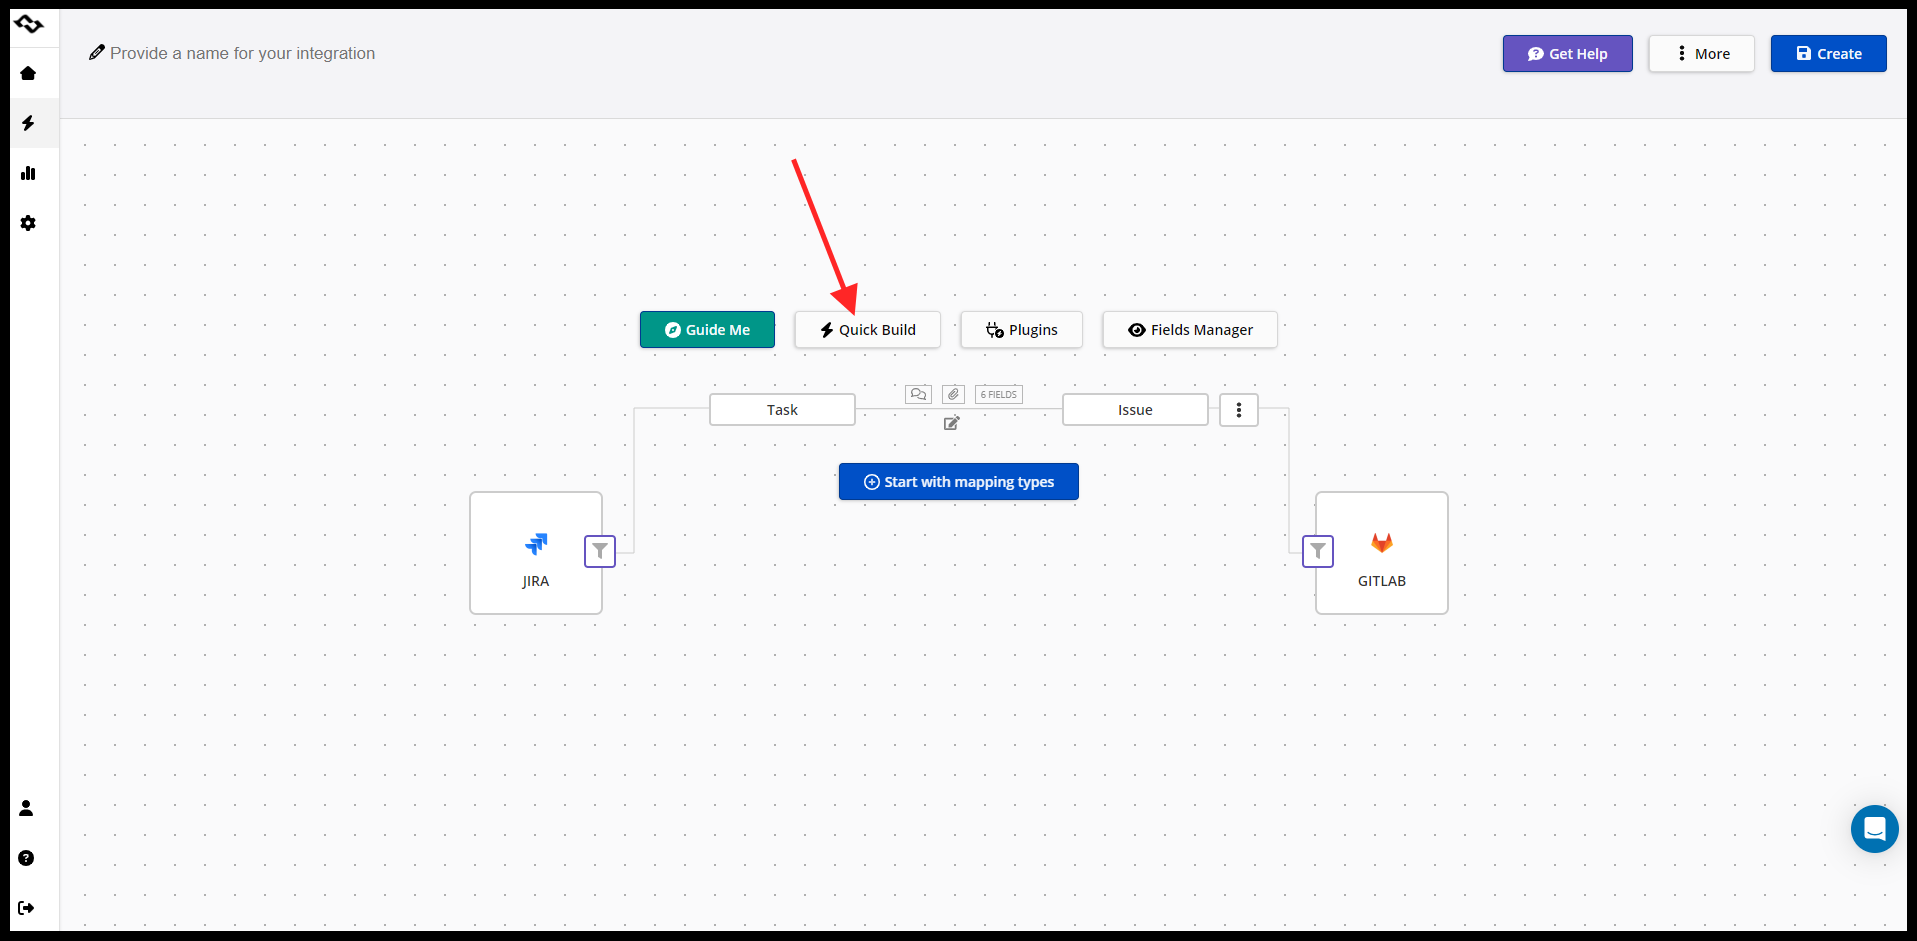Image resolution: width=1917 pixels, height=941 pixels.
Task: Open the home page from sidebar
Action: tap(28, 73)
